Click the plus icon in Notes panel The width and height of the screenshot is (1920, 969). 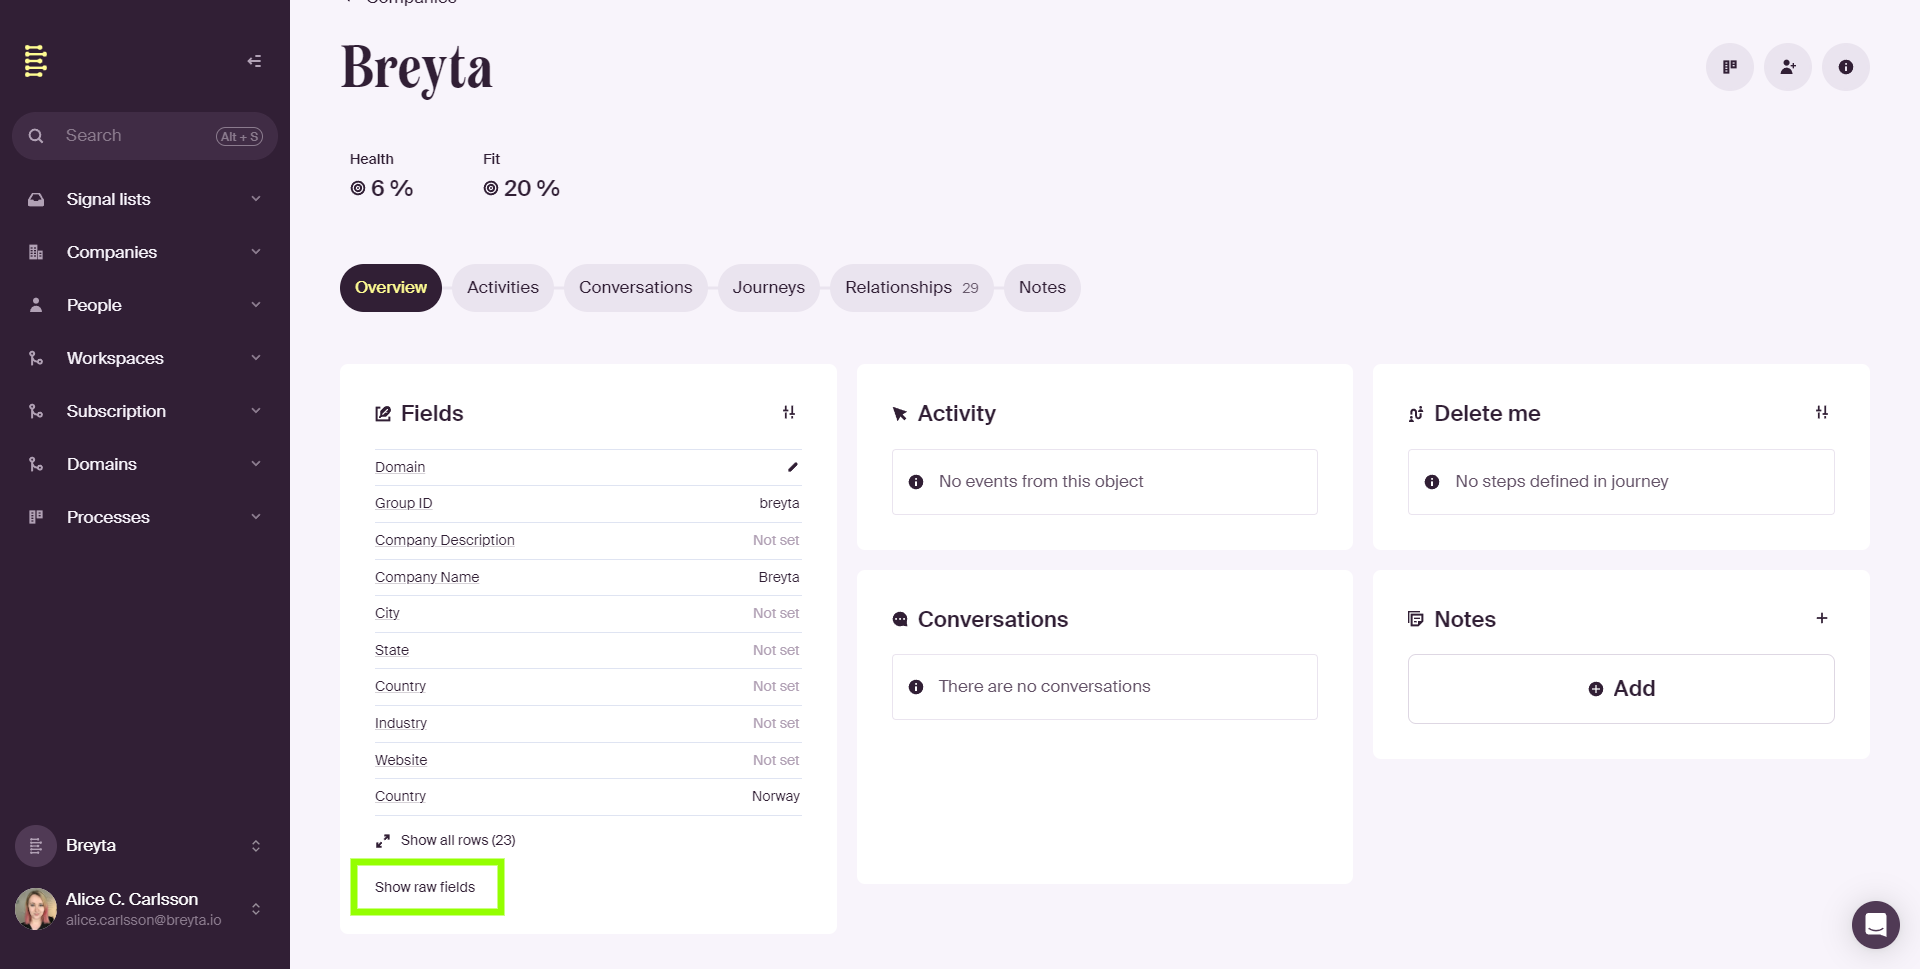click(1822, 618)
